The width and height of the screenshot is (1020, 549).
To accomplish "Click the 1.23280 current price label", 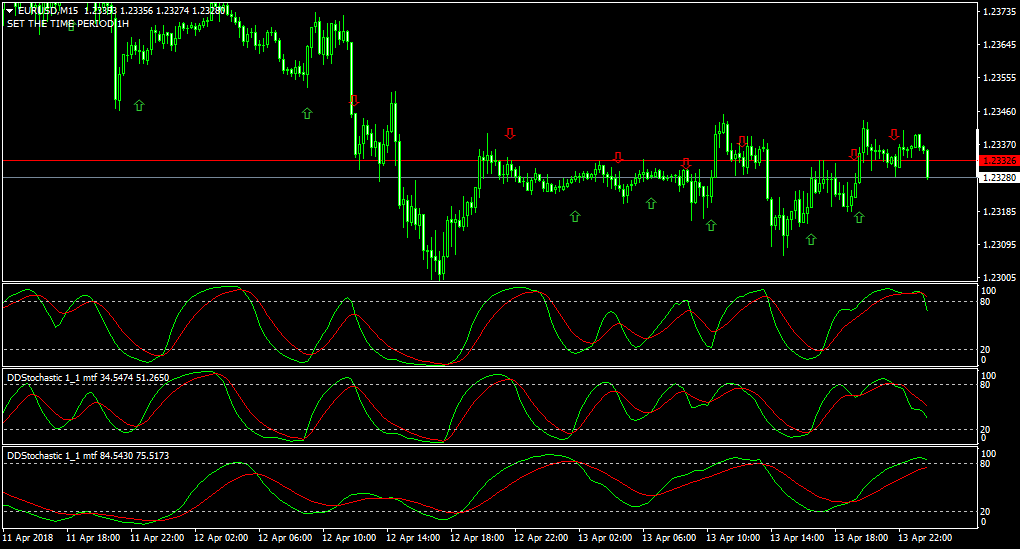I will pyautogui.click(x=999, y=178).
